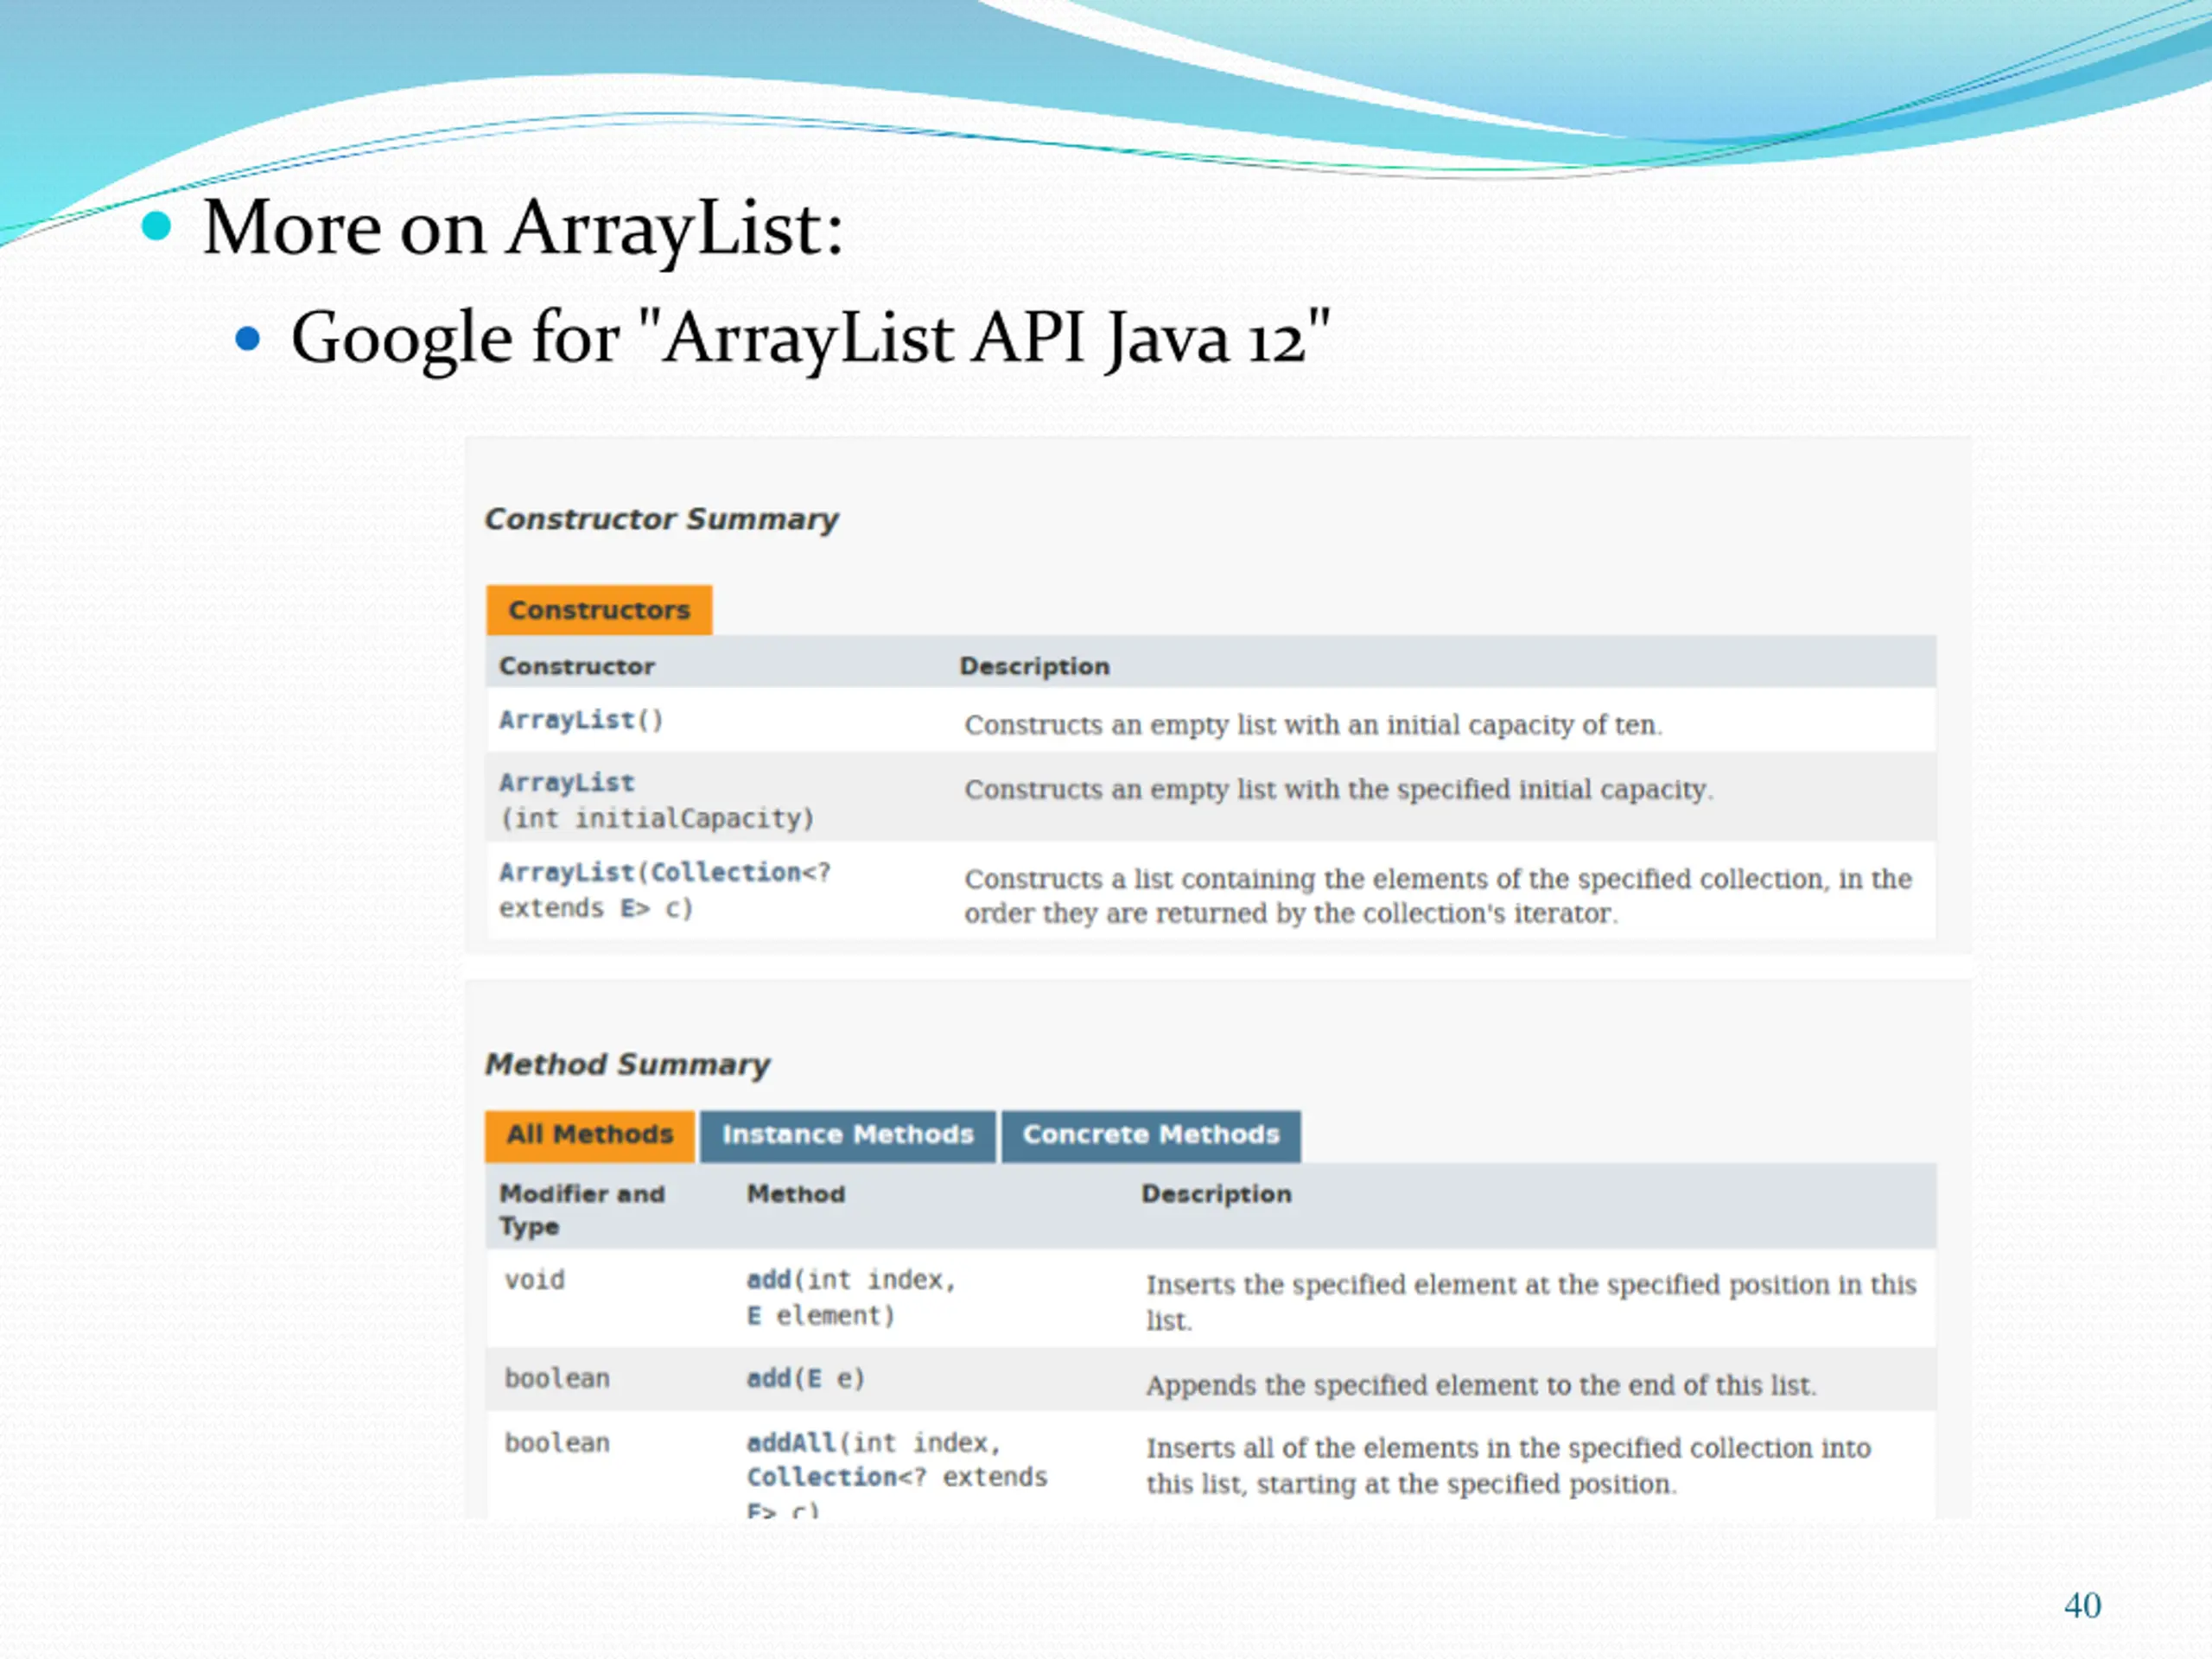Image resolution: width=2212 pixels, height=1659 pixels.
Task: Click the method table Description header
Action: tap(1217, 1194)
